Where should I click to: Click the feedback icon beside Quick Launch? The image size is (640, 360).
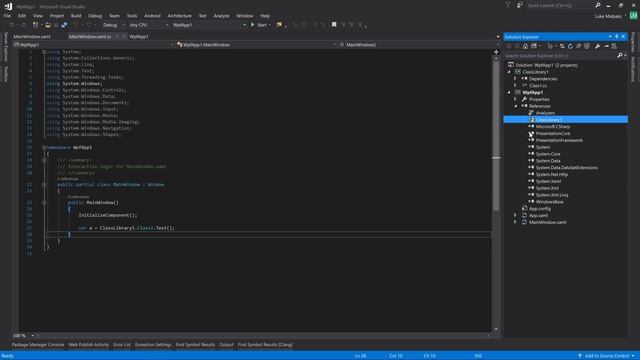(x=520, y=5)
